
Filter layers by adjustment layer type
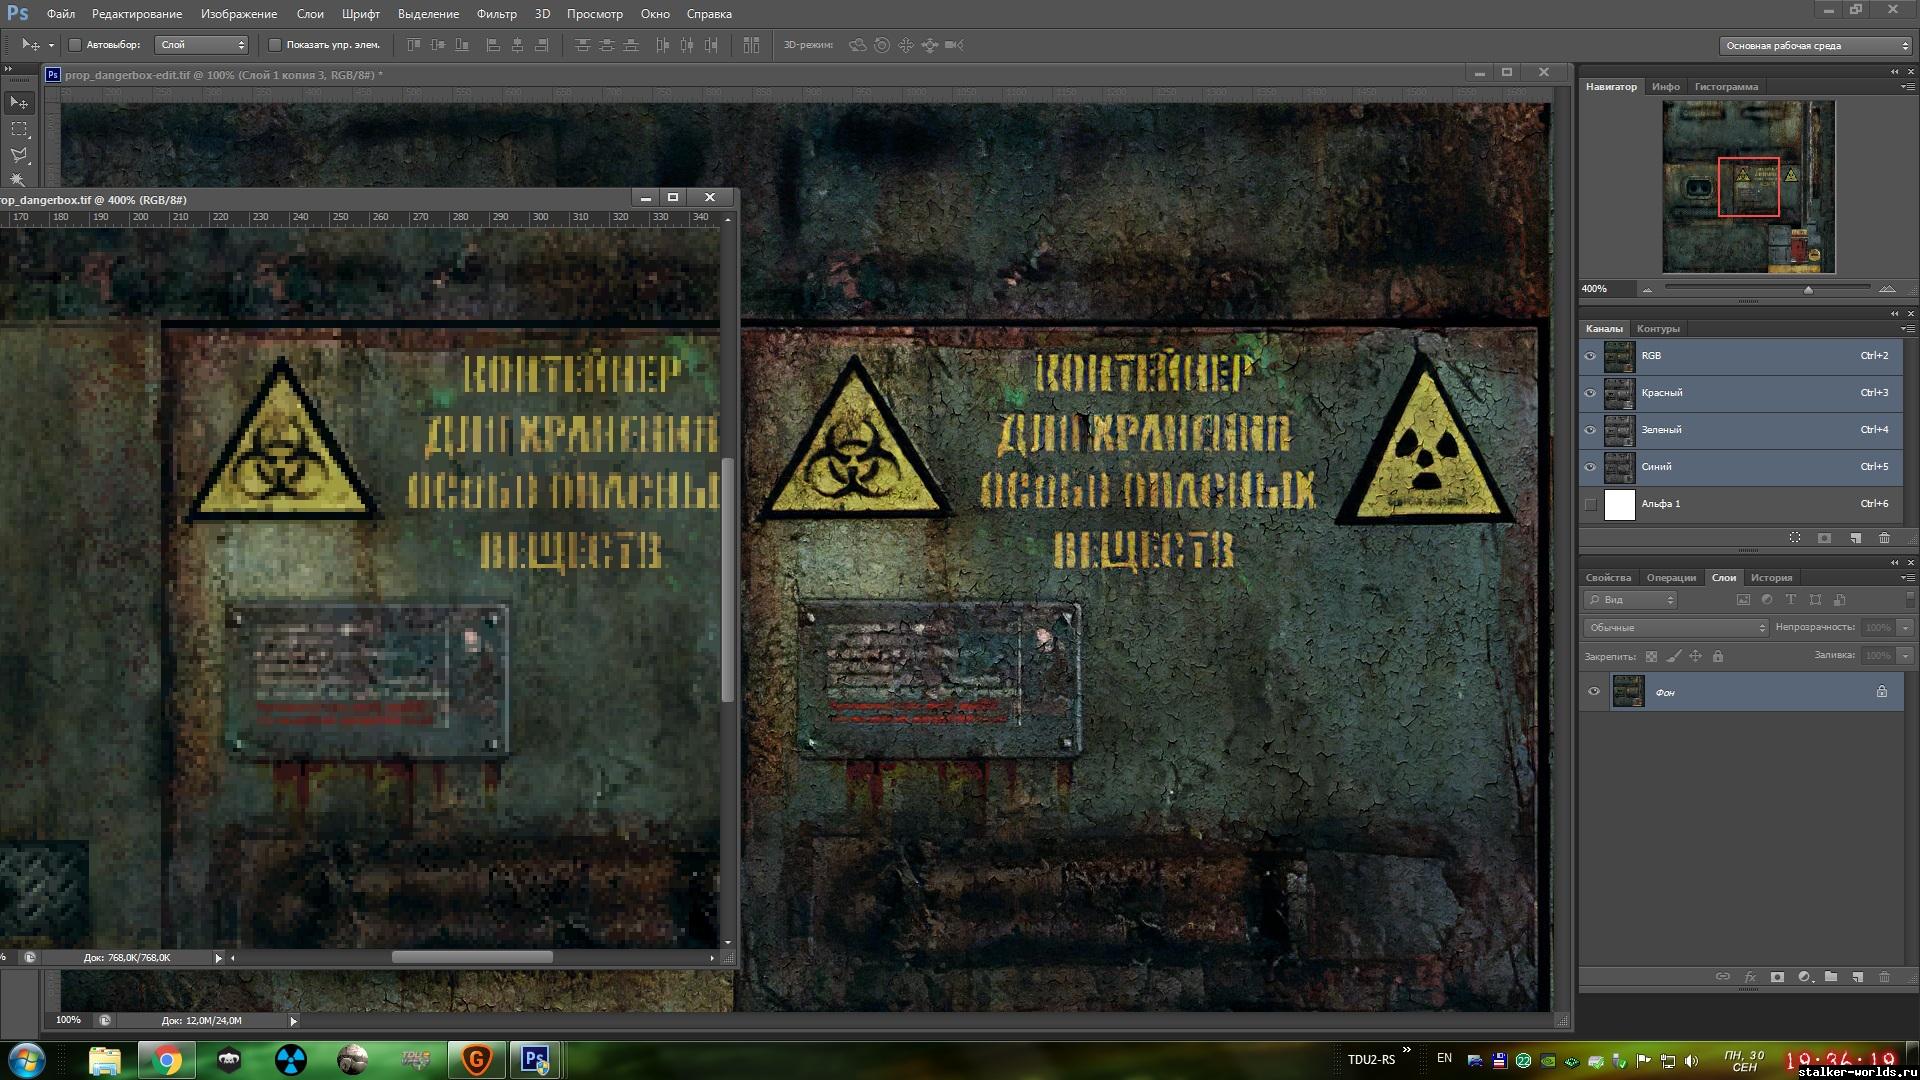click(x=1767, y=600)
